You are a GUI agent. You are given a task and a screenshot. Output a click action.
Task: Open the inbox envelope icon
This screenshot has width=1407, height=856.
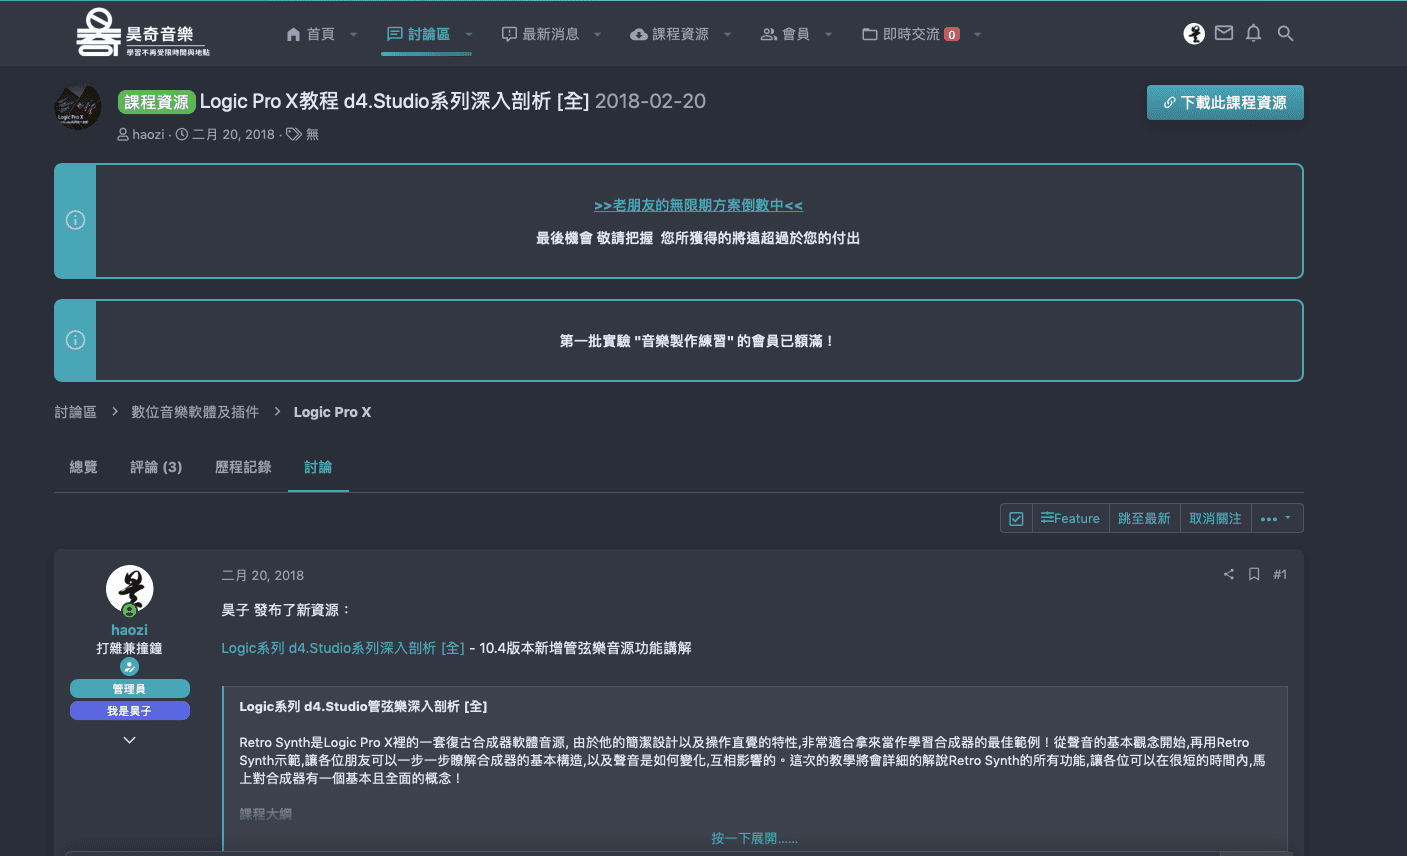(x=1224, y=34)
